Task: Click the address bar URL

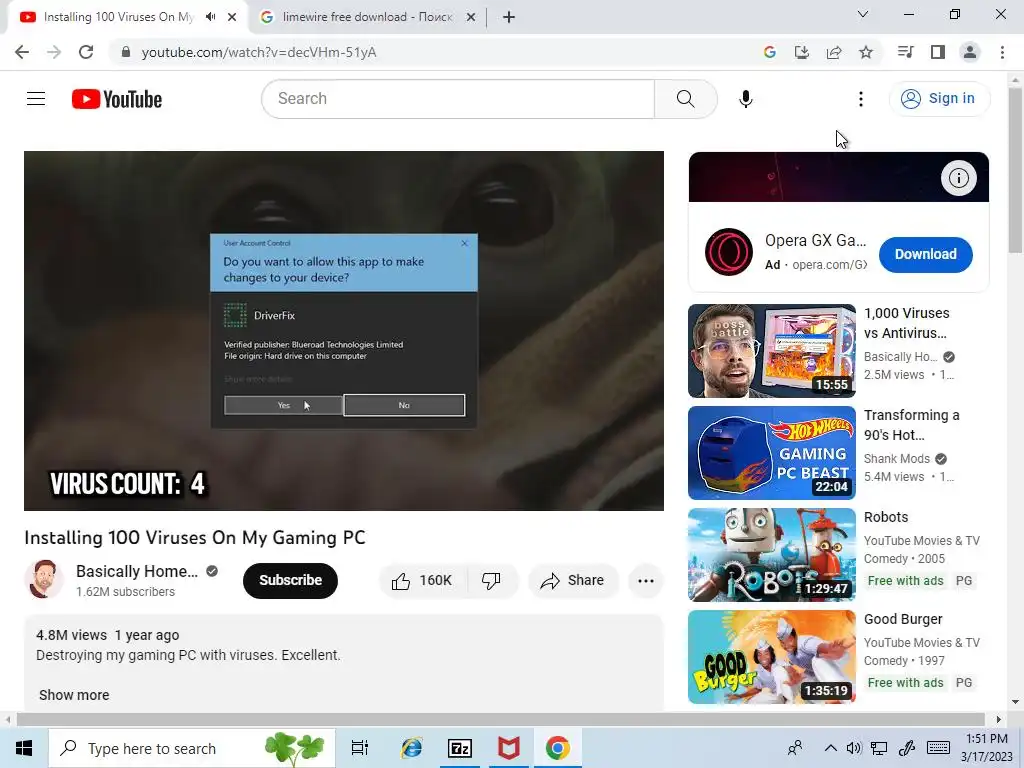Action: point(259,52)
